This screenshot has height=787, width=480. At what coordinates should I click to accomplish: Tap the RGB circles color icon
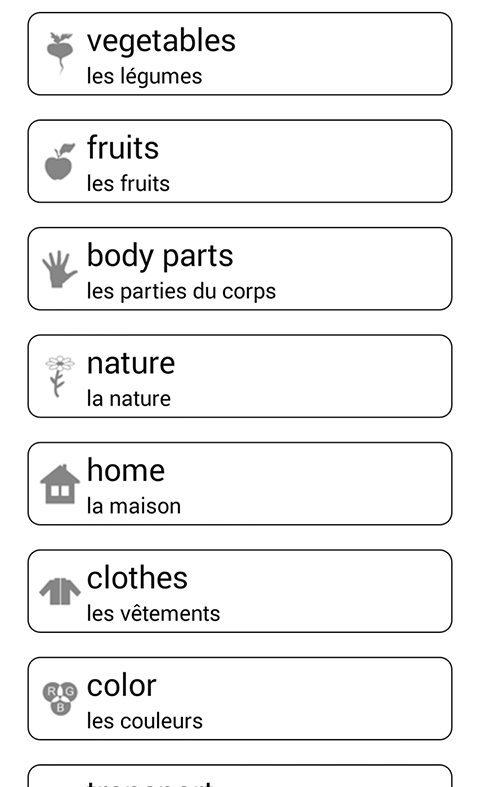tap(60, 699)
